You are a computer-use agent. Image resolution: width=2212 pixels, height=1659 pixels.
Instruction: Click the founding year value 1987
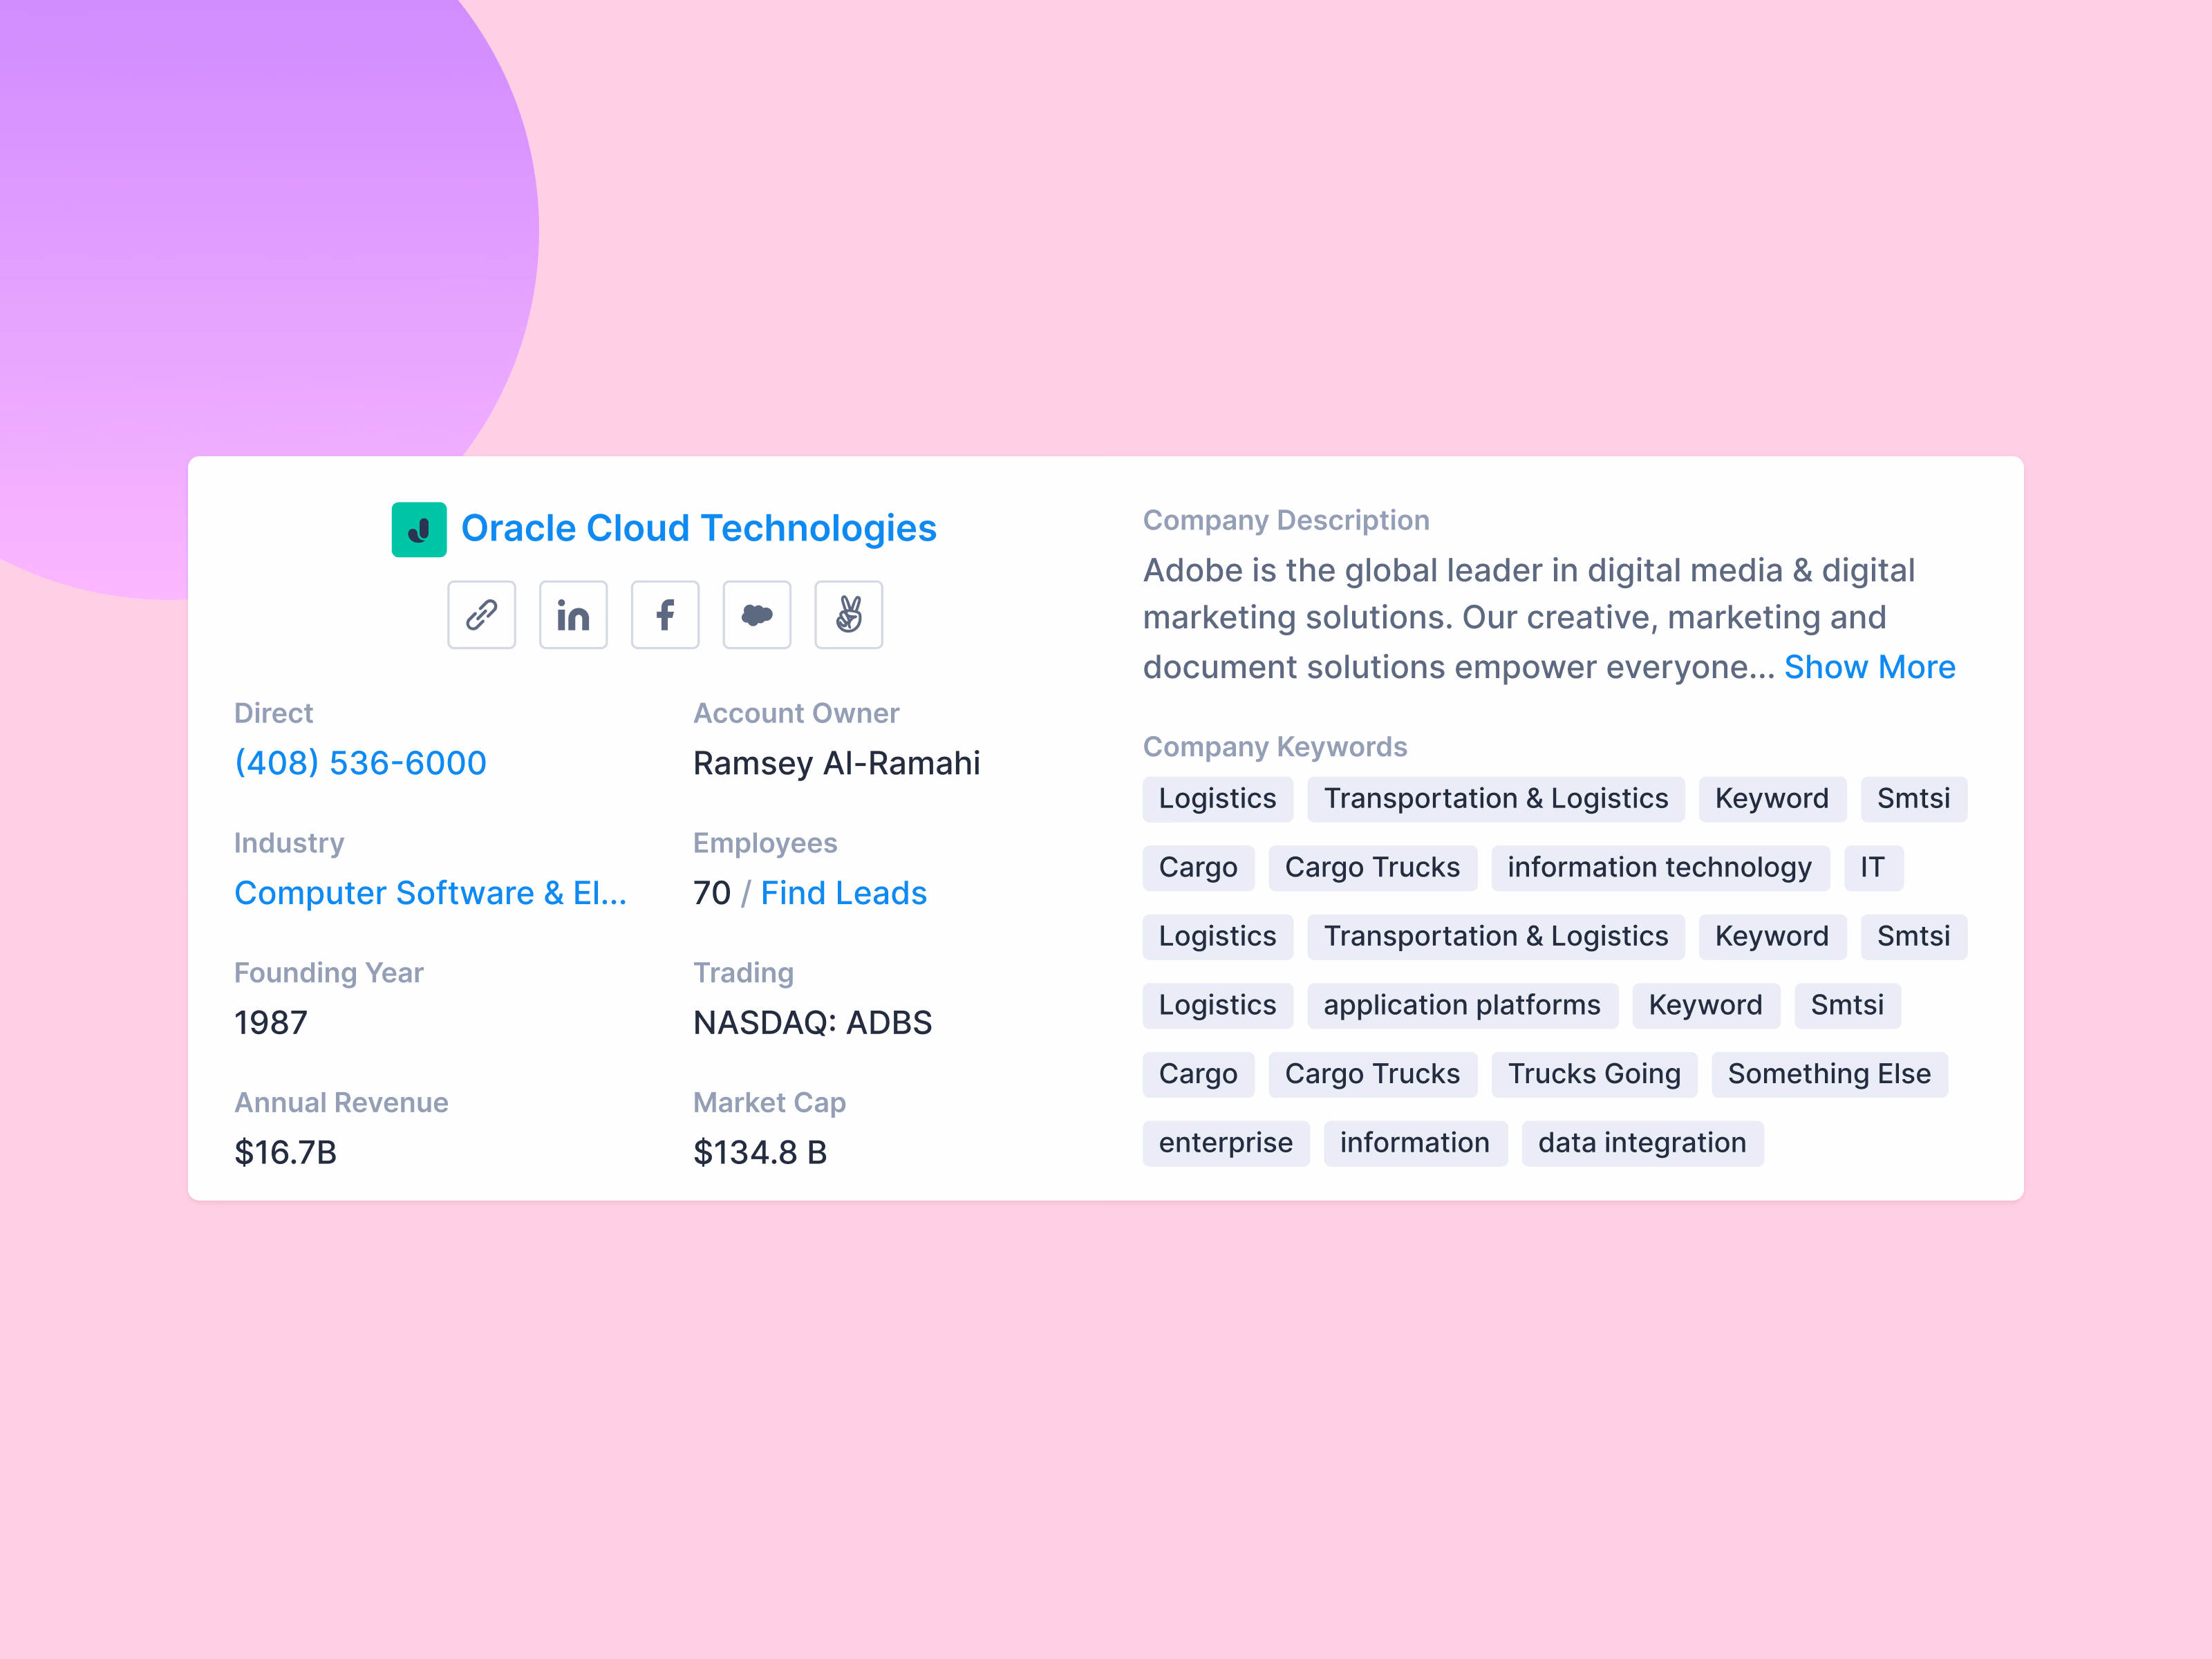point(271,1023)
